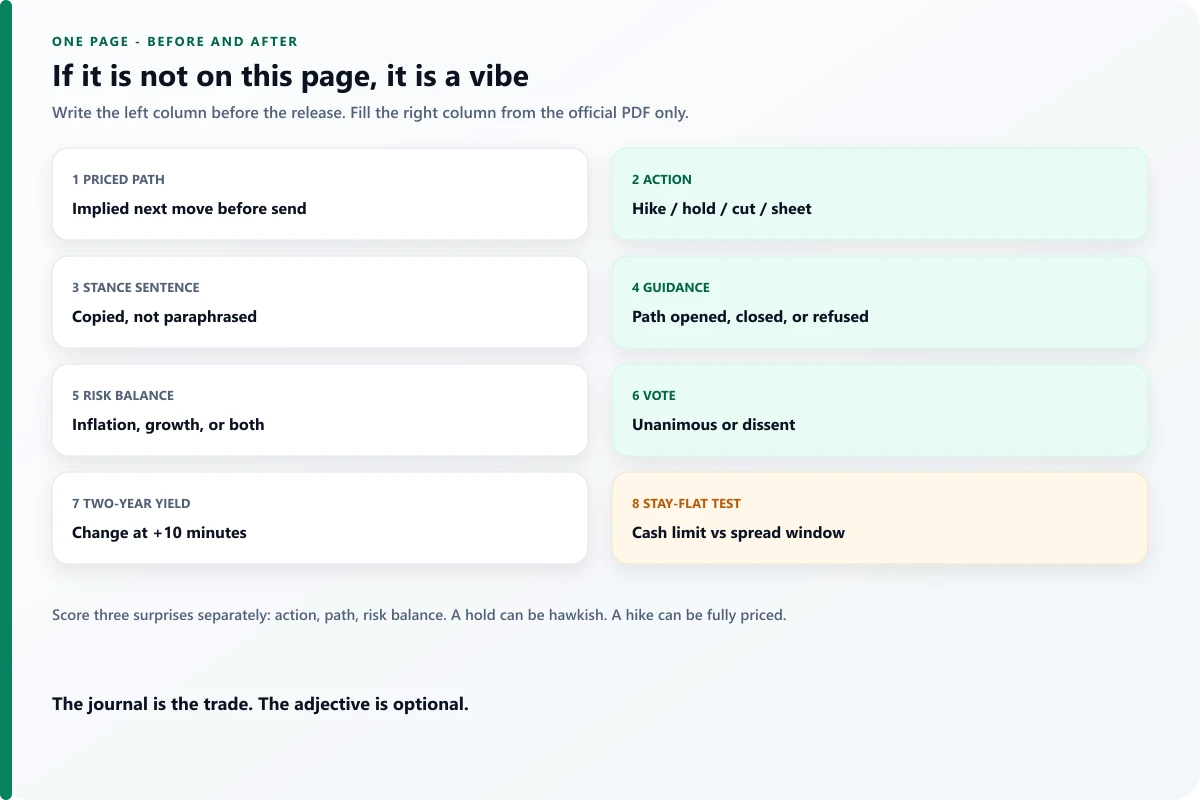
Task: Click the page headline about a vibe
Action: coord(290,76)
